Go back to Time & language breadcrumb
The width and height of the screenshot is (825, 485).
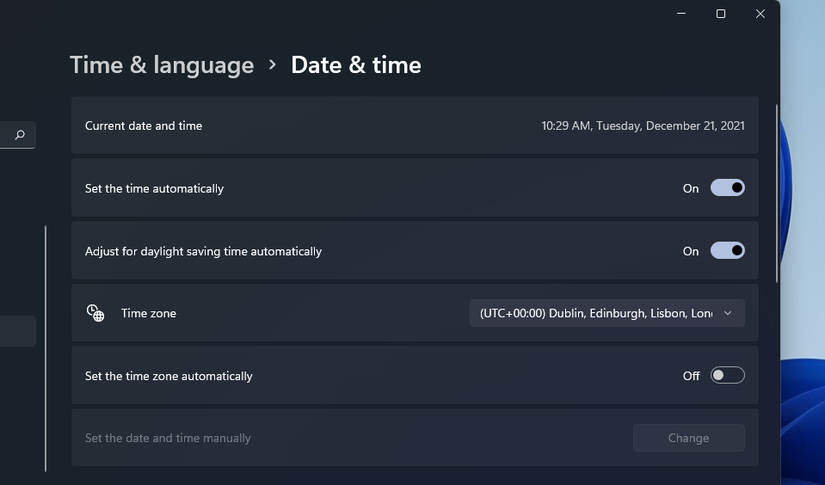coord(162,66)
